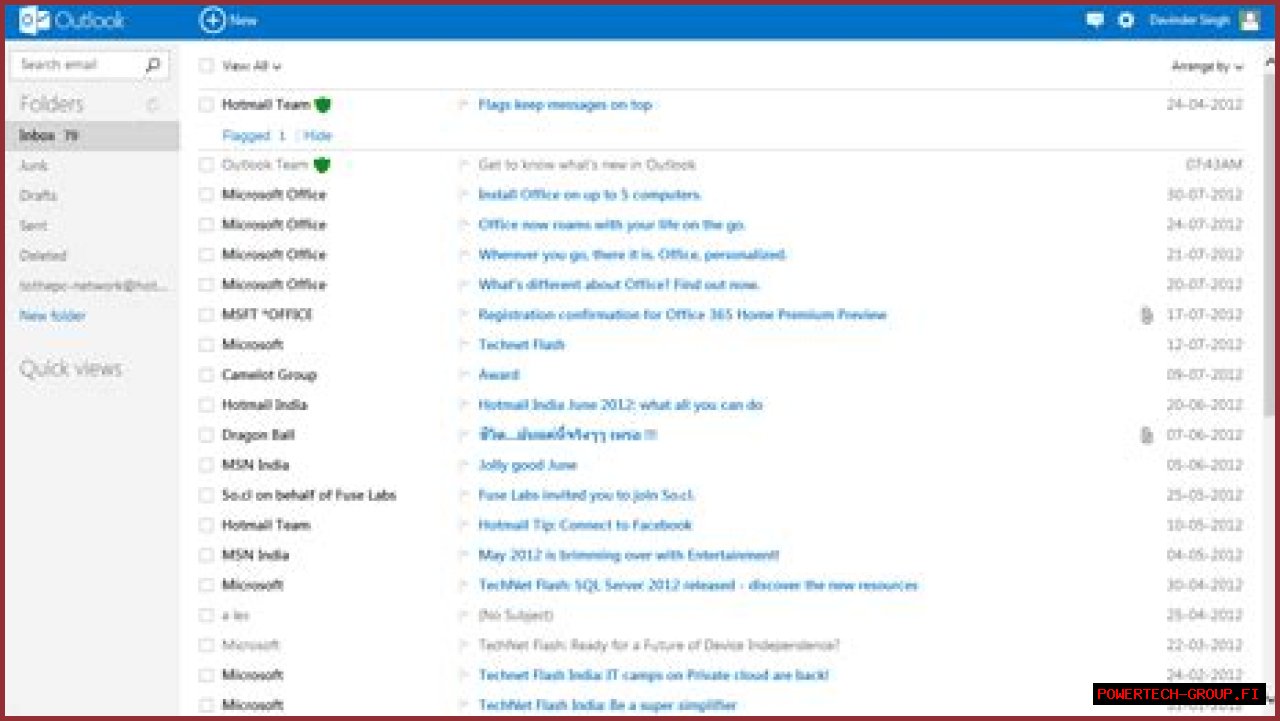Toggle flag on Flags keep messages on top

463,105
